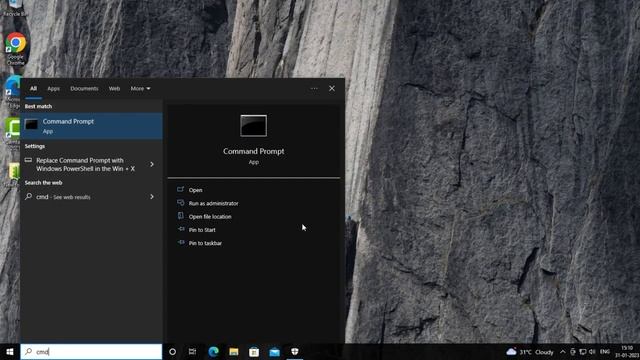
Task: Open the clock and date flyout
Action: point(627,351)
